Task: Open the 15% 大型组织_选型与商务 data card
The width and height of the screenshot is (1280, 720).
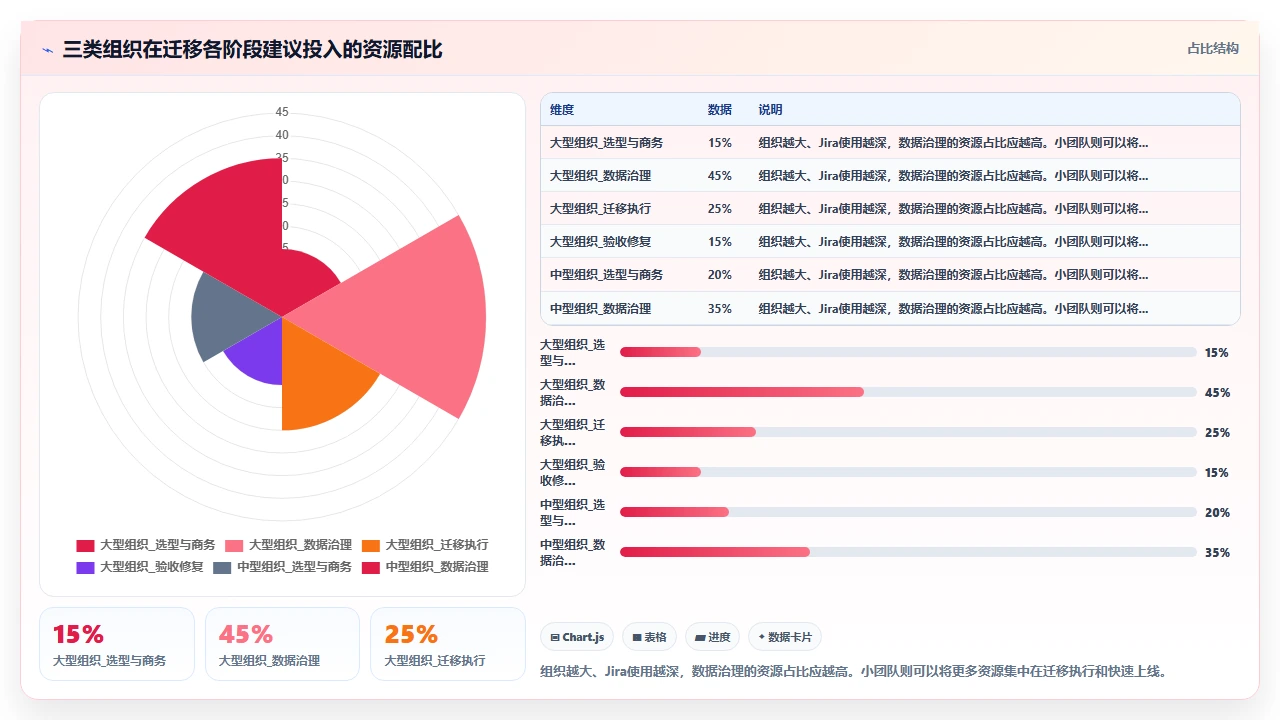Action: point(117,644)
